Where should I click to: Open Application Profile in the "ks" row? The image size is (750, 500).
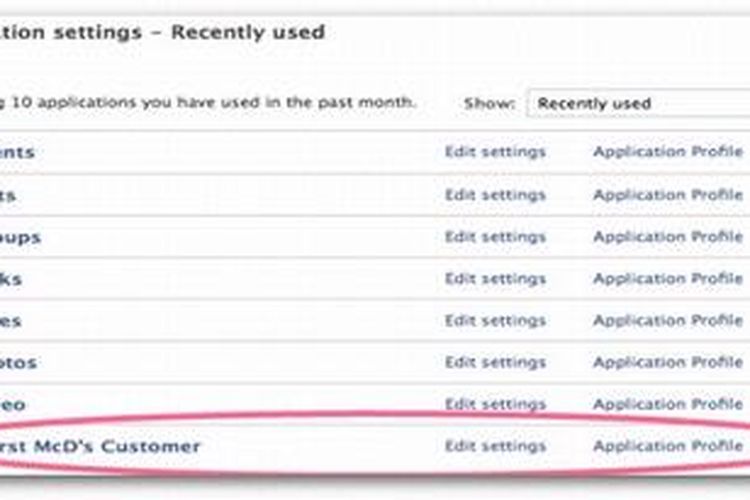coord(668,279)
